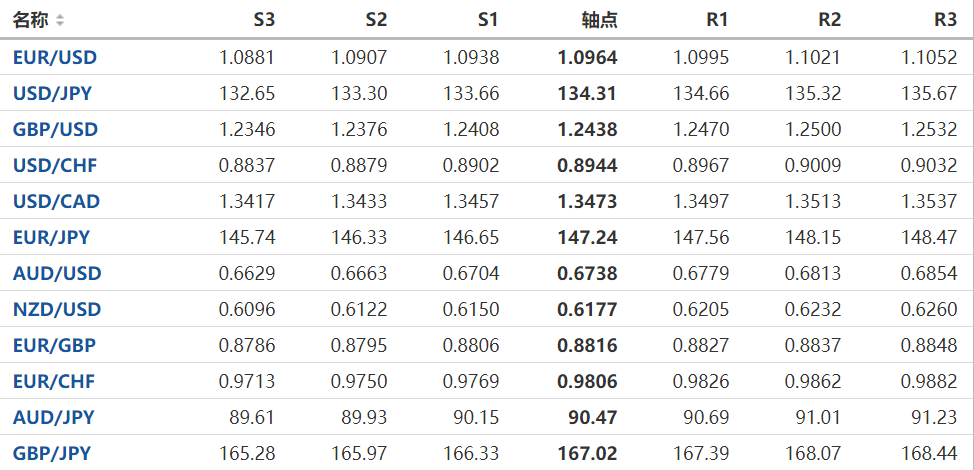The width and height of the screenshot is (974, 470).
Task: View the EUR/JPY pair details
Action: click(x=51, y=237)
